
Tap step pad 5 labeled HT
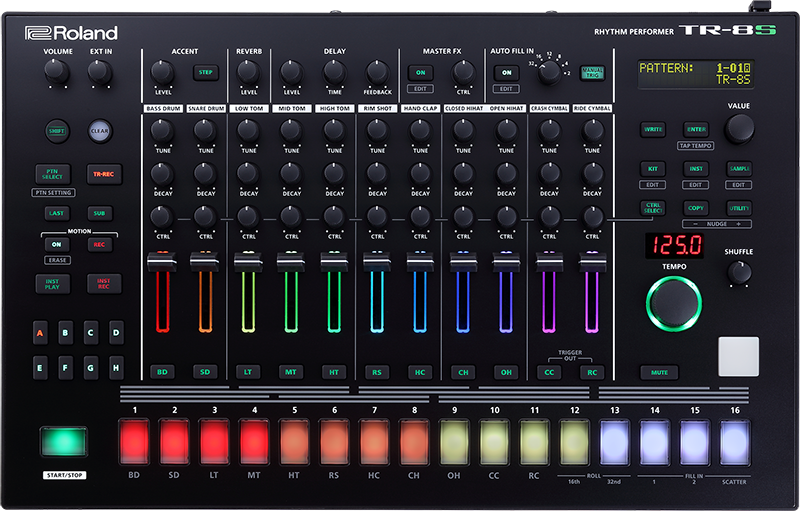294,442
